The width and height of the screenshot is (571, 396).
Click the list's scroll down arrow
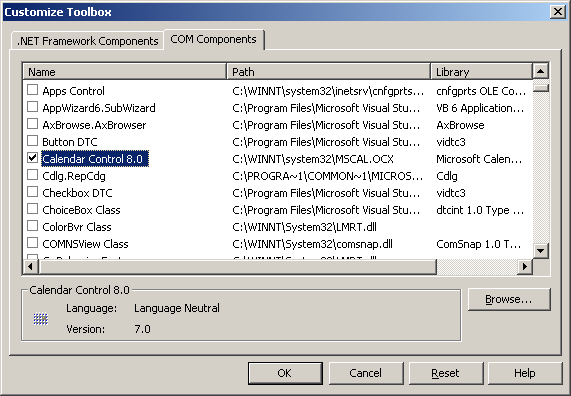(540, 251)
